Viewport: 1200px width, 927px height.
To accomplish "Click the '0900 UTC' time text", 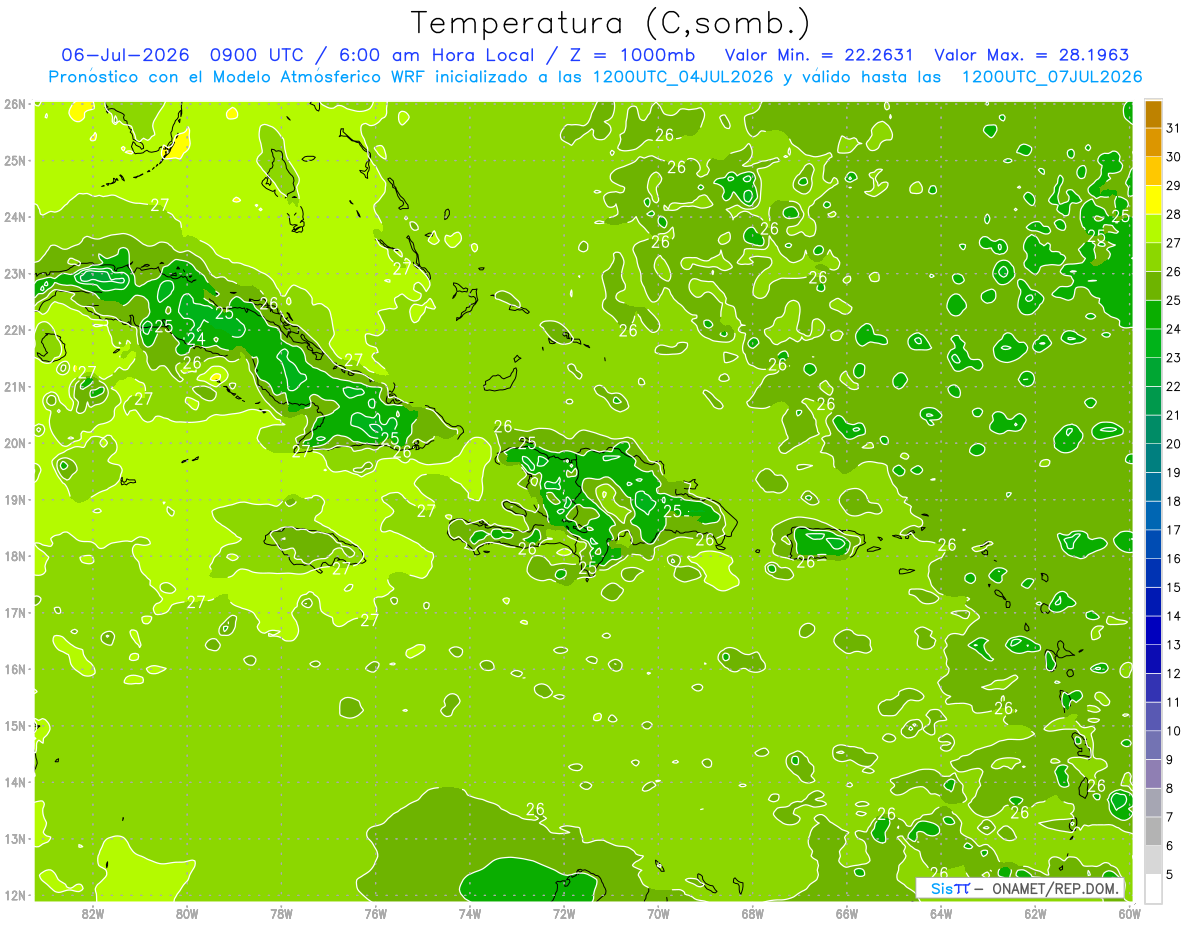I will (256, 55).
